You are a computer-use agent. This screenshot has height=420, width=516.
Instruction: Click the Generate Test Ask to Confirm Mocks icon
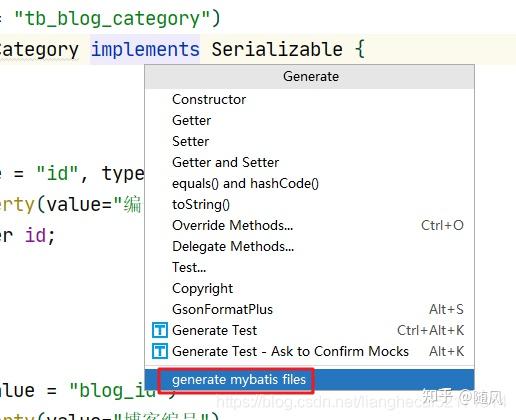click(x=160, y=351)
